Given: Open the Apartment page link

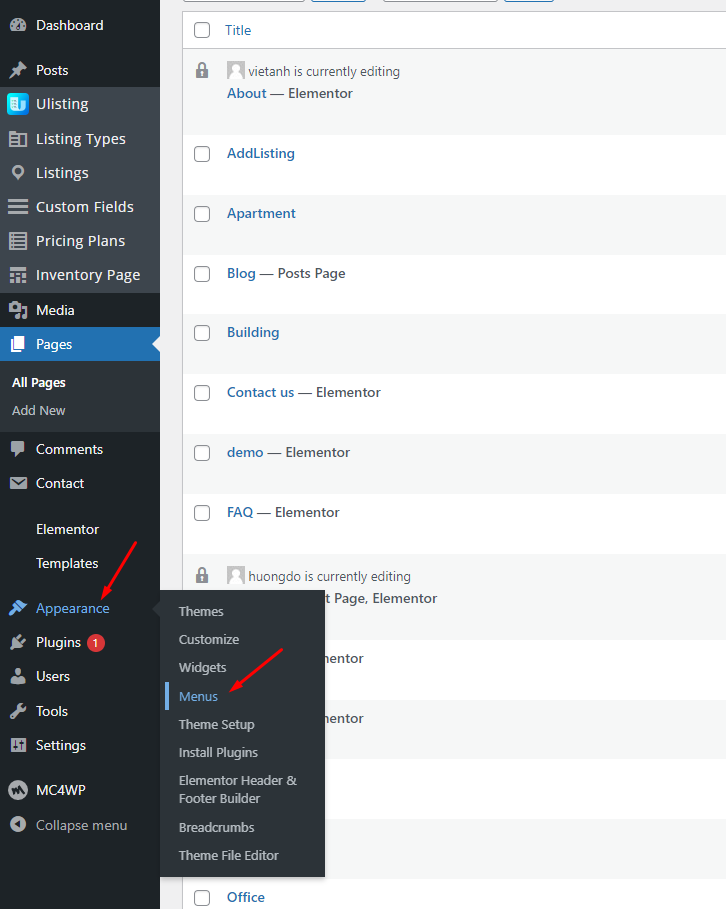Looking at the screenshot, I should click(261, 213).
